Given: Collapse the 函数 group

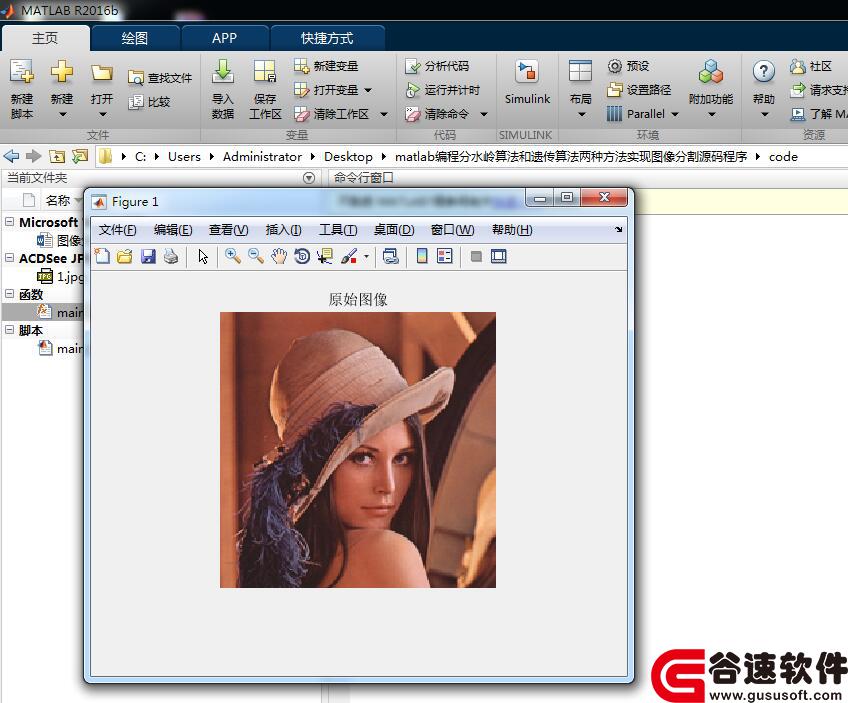Looking at the screenshot, I should click(10, 294).
